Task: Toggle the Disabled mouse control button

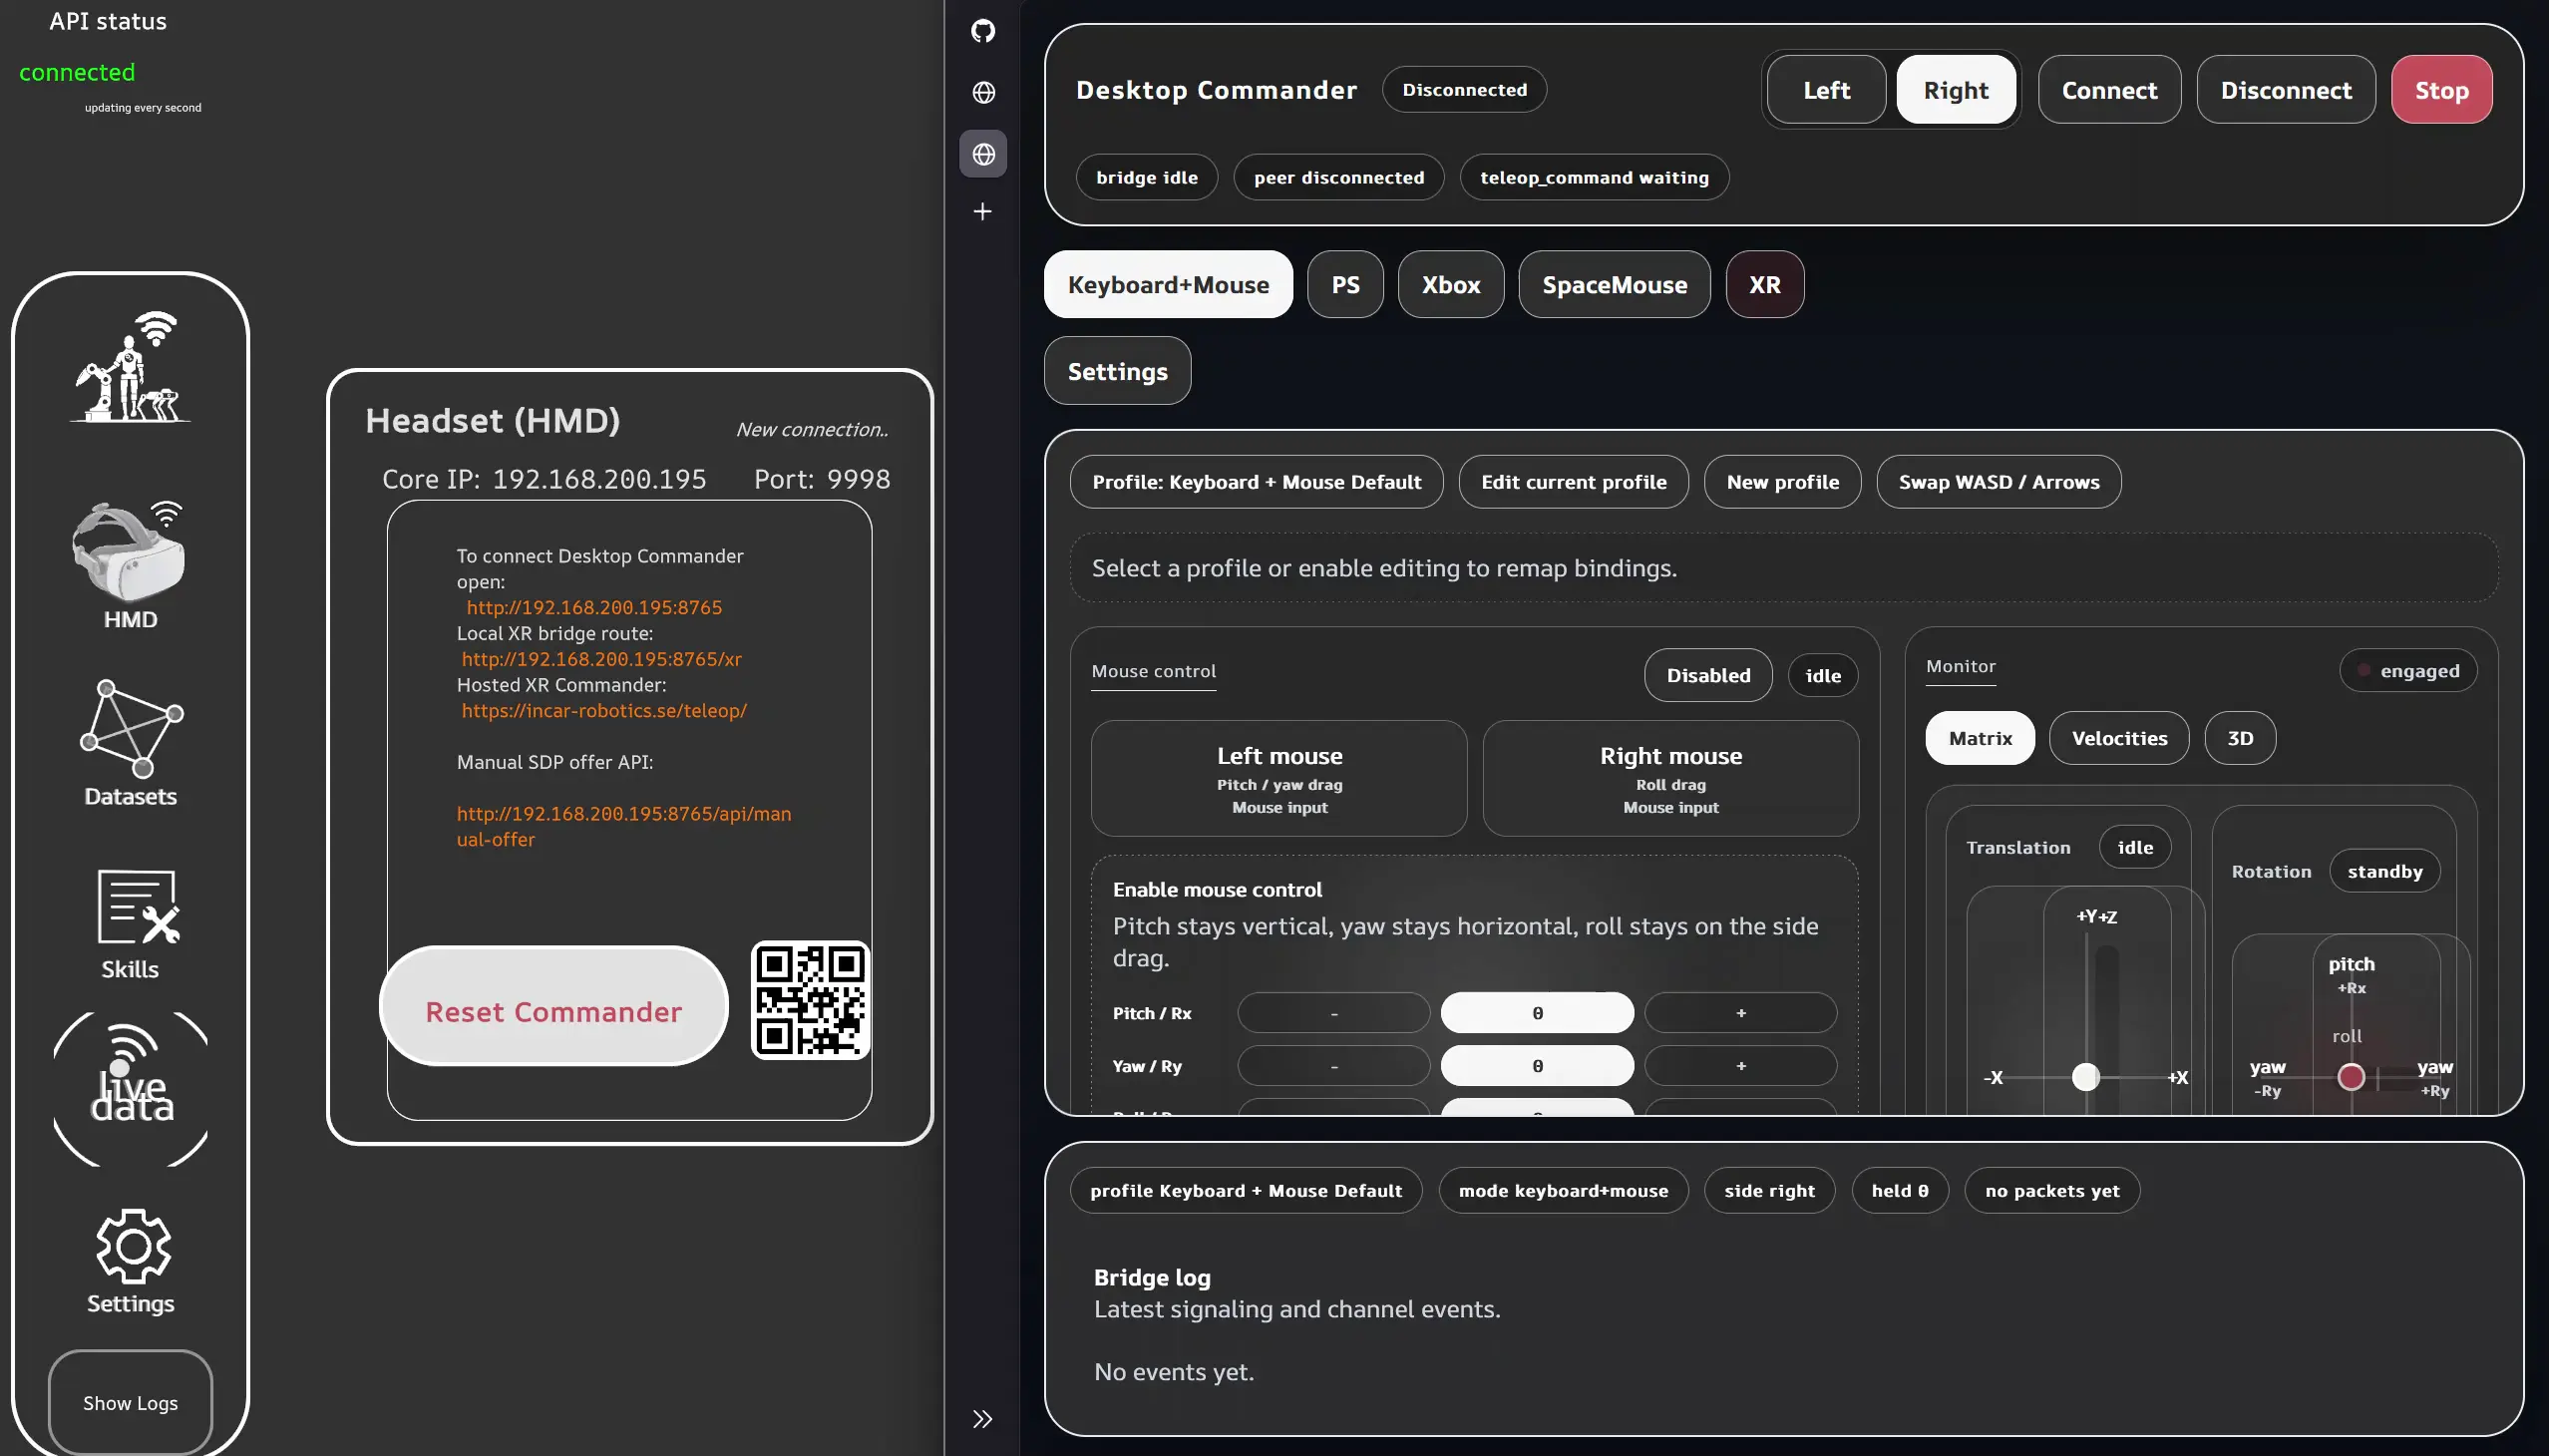Action: [x=1708, y=675]
